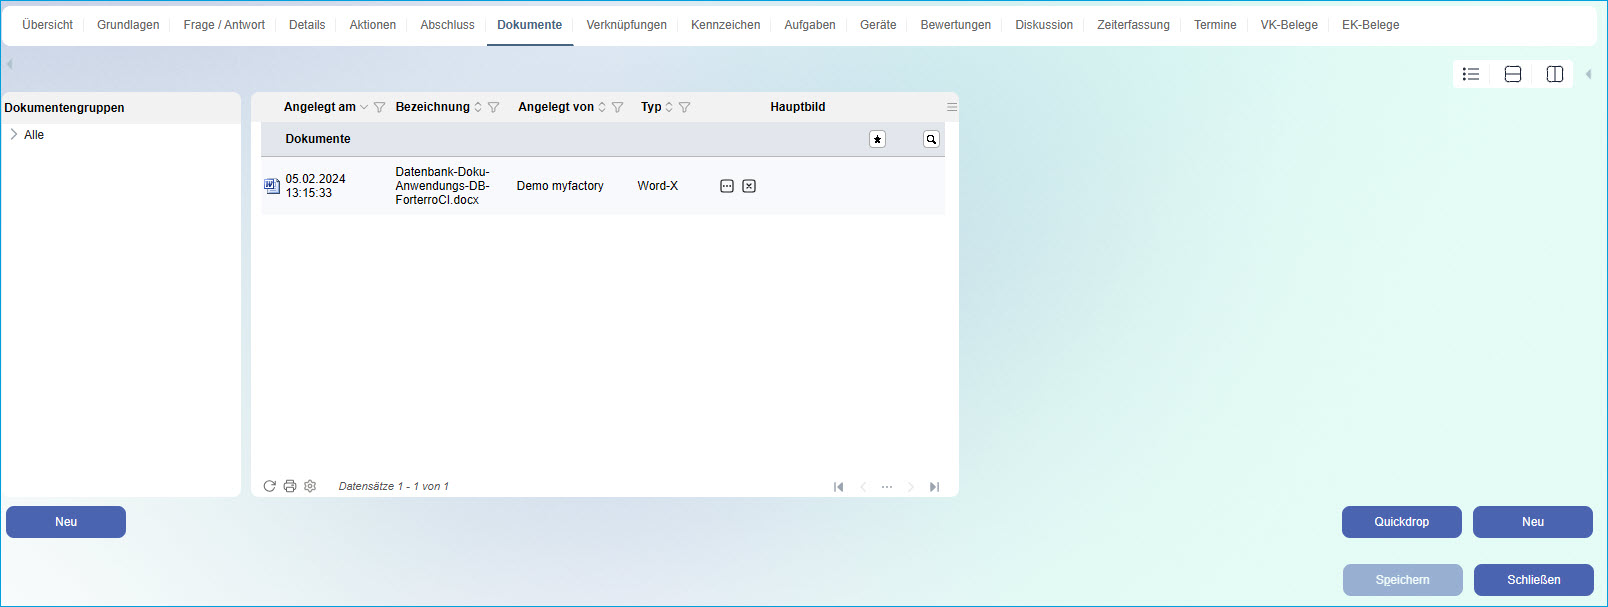Screen dimensions: 1608x607
Task: Delete the Datenbank-Doku document row
Action: [749, 186]
